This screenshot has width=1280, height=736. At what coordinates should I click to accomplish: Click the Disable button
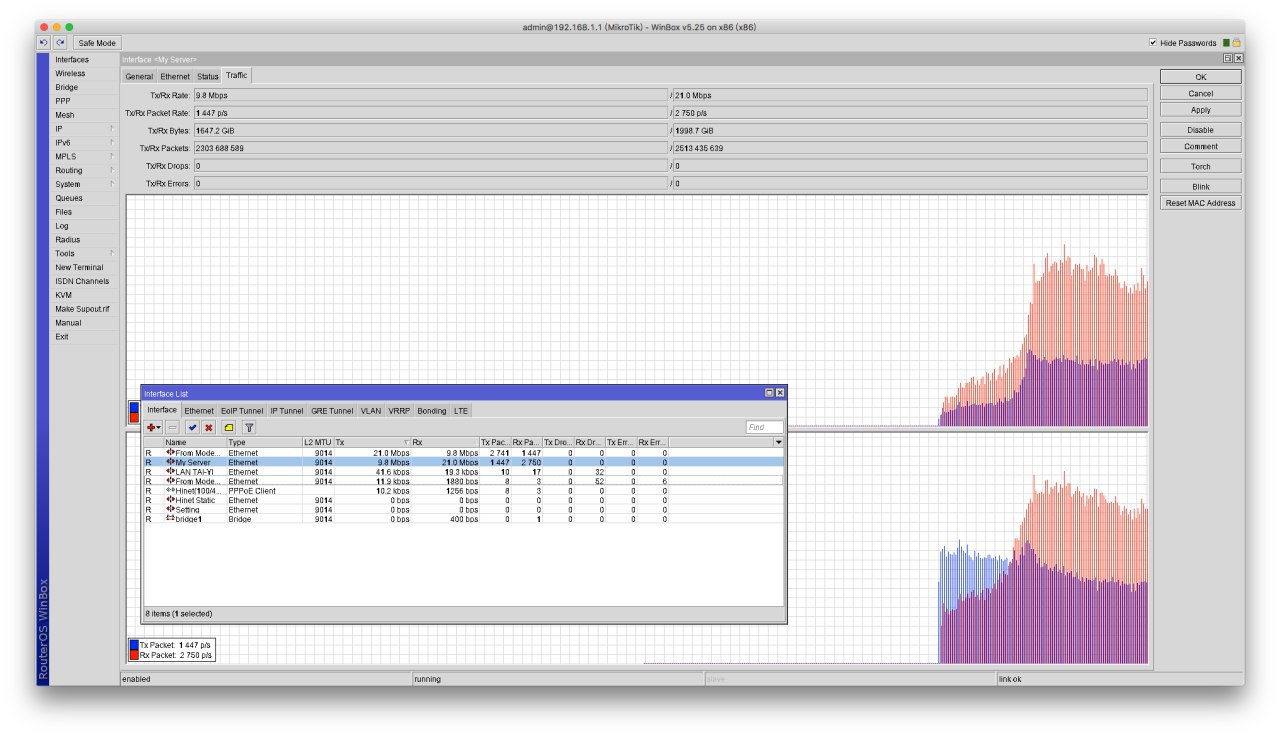(1200, 130)
